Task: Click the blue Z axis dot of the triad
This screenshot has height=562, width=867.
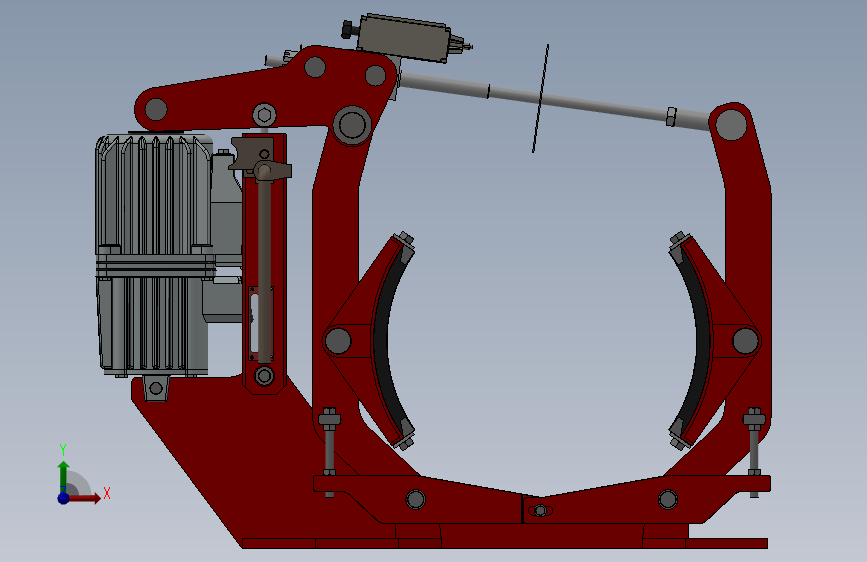Action: coord(63,498)
